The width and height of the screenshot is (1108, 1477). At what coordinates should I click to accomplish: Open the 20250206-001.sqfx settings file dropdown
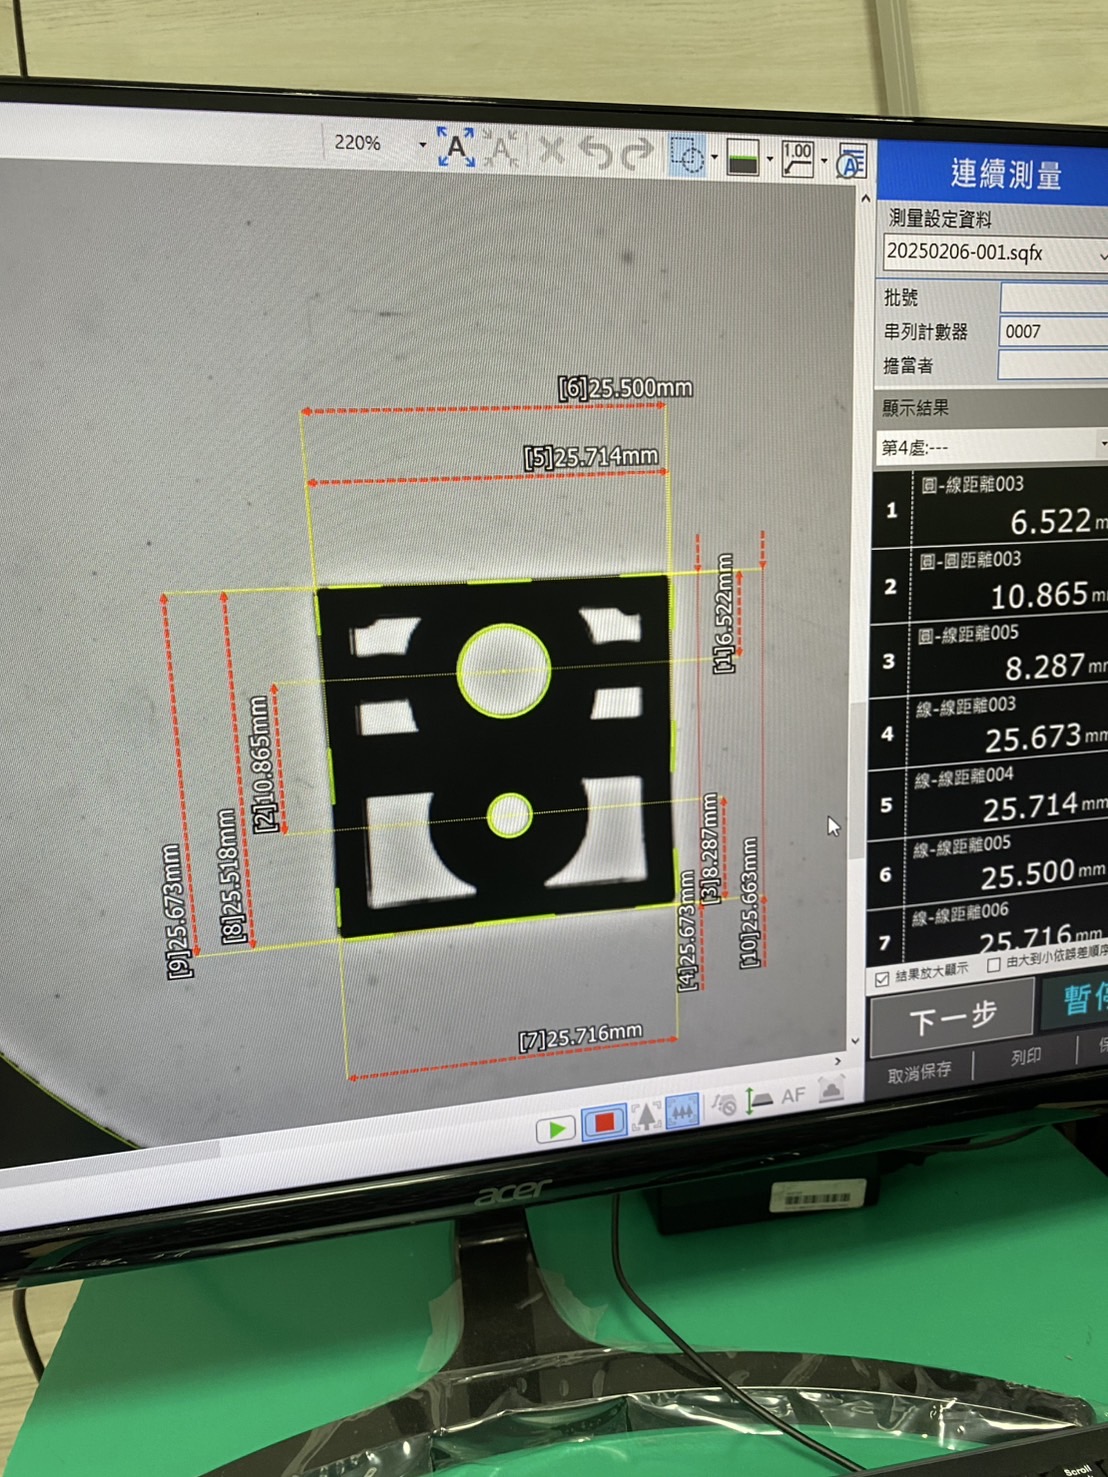[x=1102, y=256]
